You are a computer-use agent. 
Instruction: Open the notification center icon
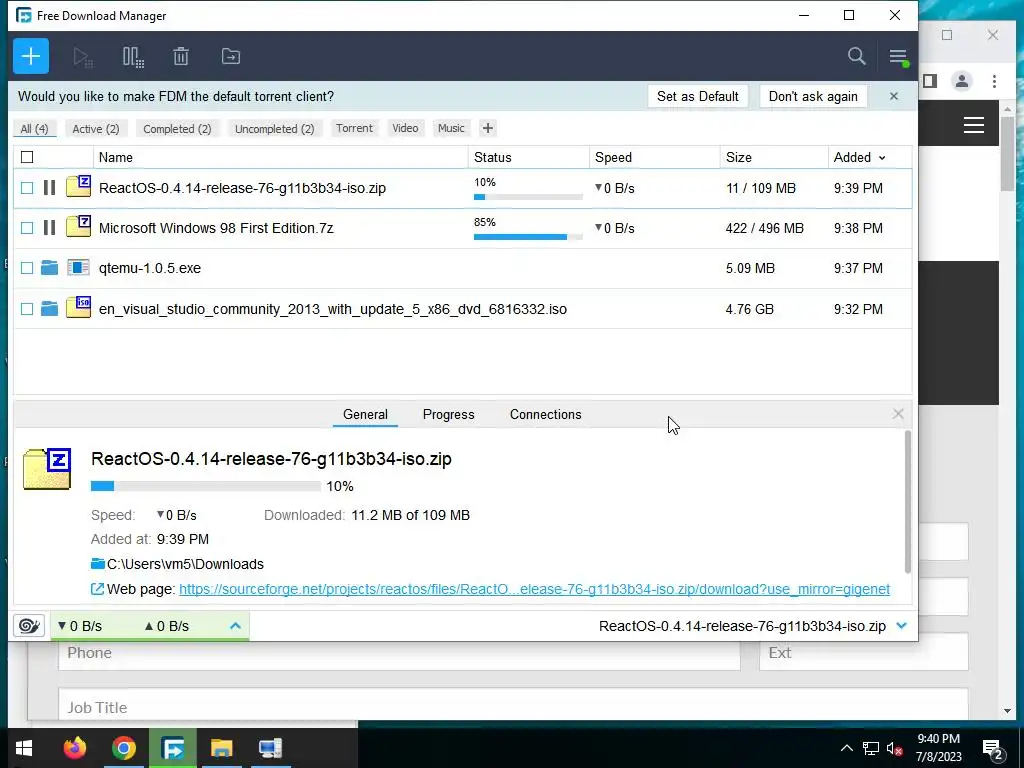pyautogui.click(x=992, y=748)
